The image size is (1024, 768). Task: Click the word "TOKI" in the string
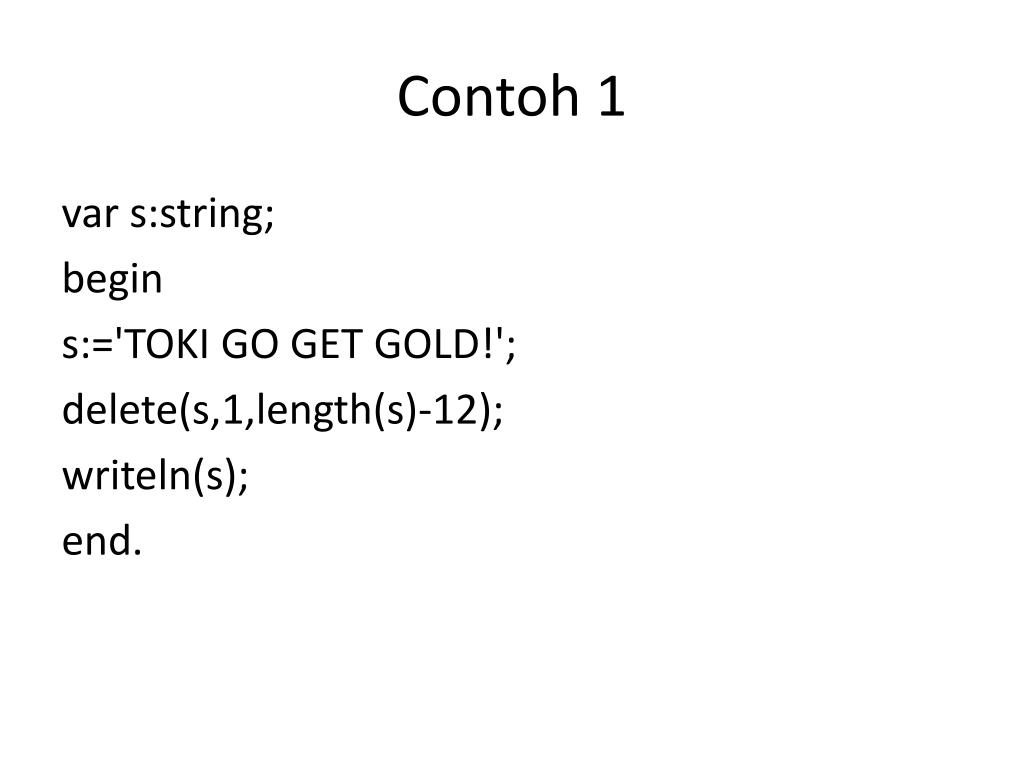click(x=165, y=344)
